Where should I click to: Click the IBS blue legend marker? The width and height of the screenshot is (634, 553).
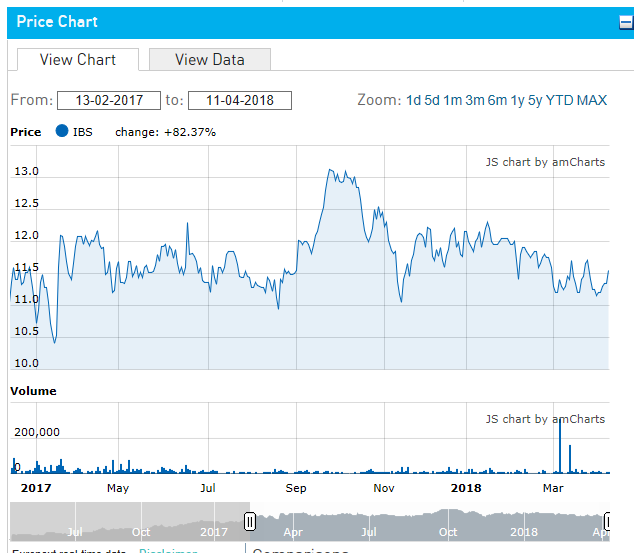(62, 131)
